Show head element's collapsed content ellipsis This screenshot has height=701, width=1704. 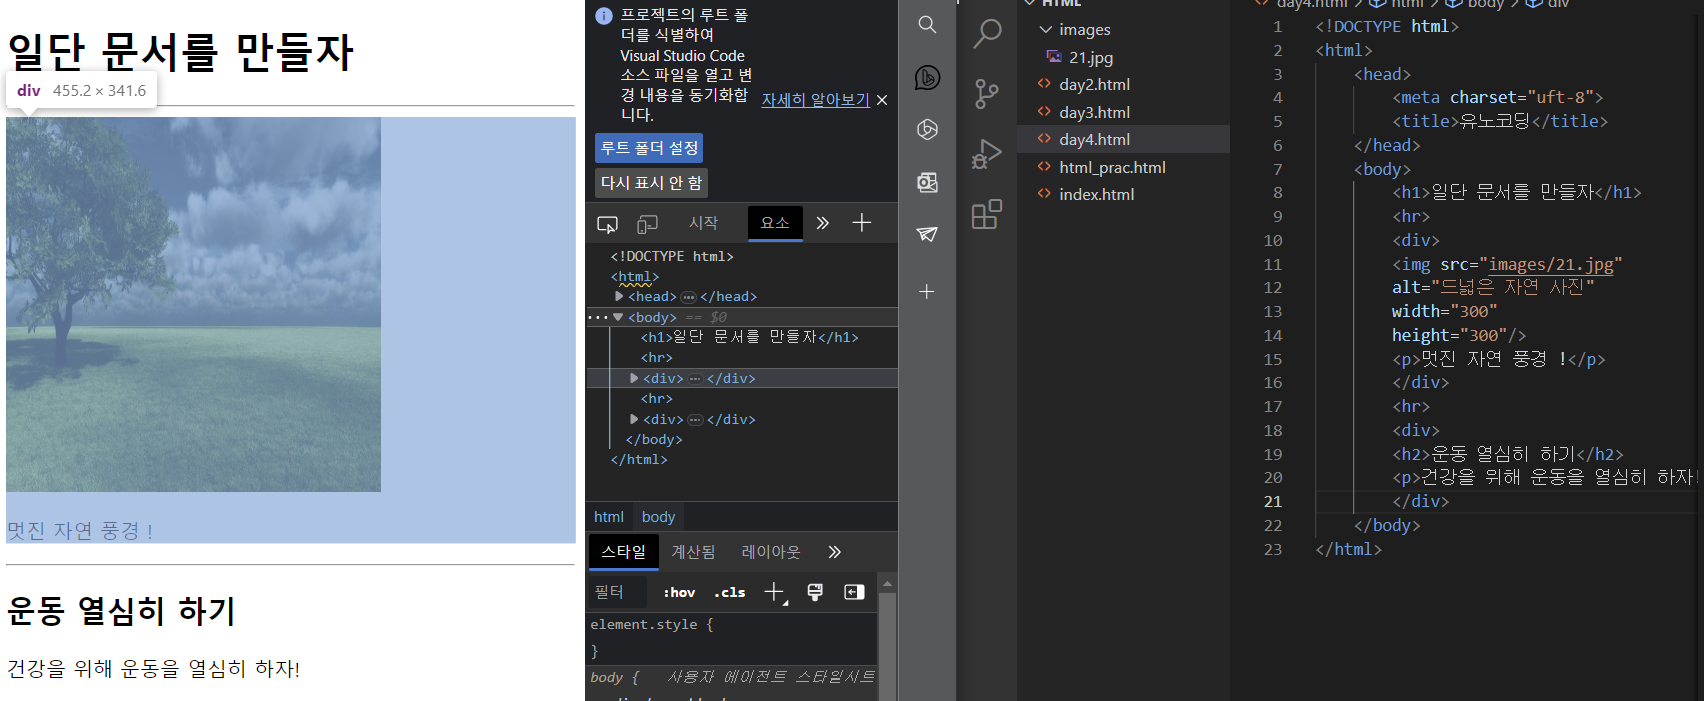click(688, 297)
